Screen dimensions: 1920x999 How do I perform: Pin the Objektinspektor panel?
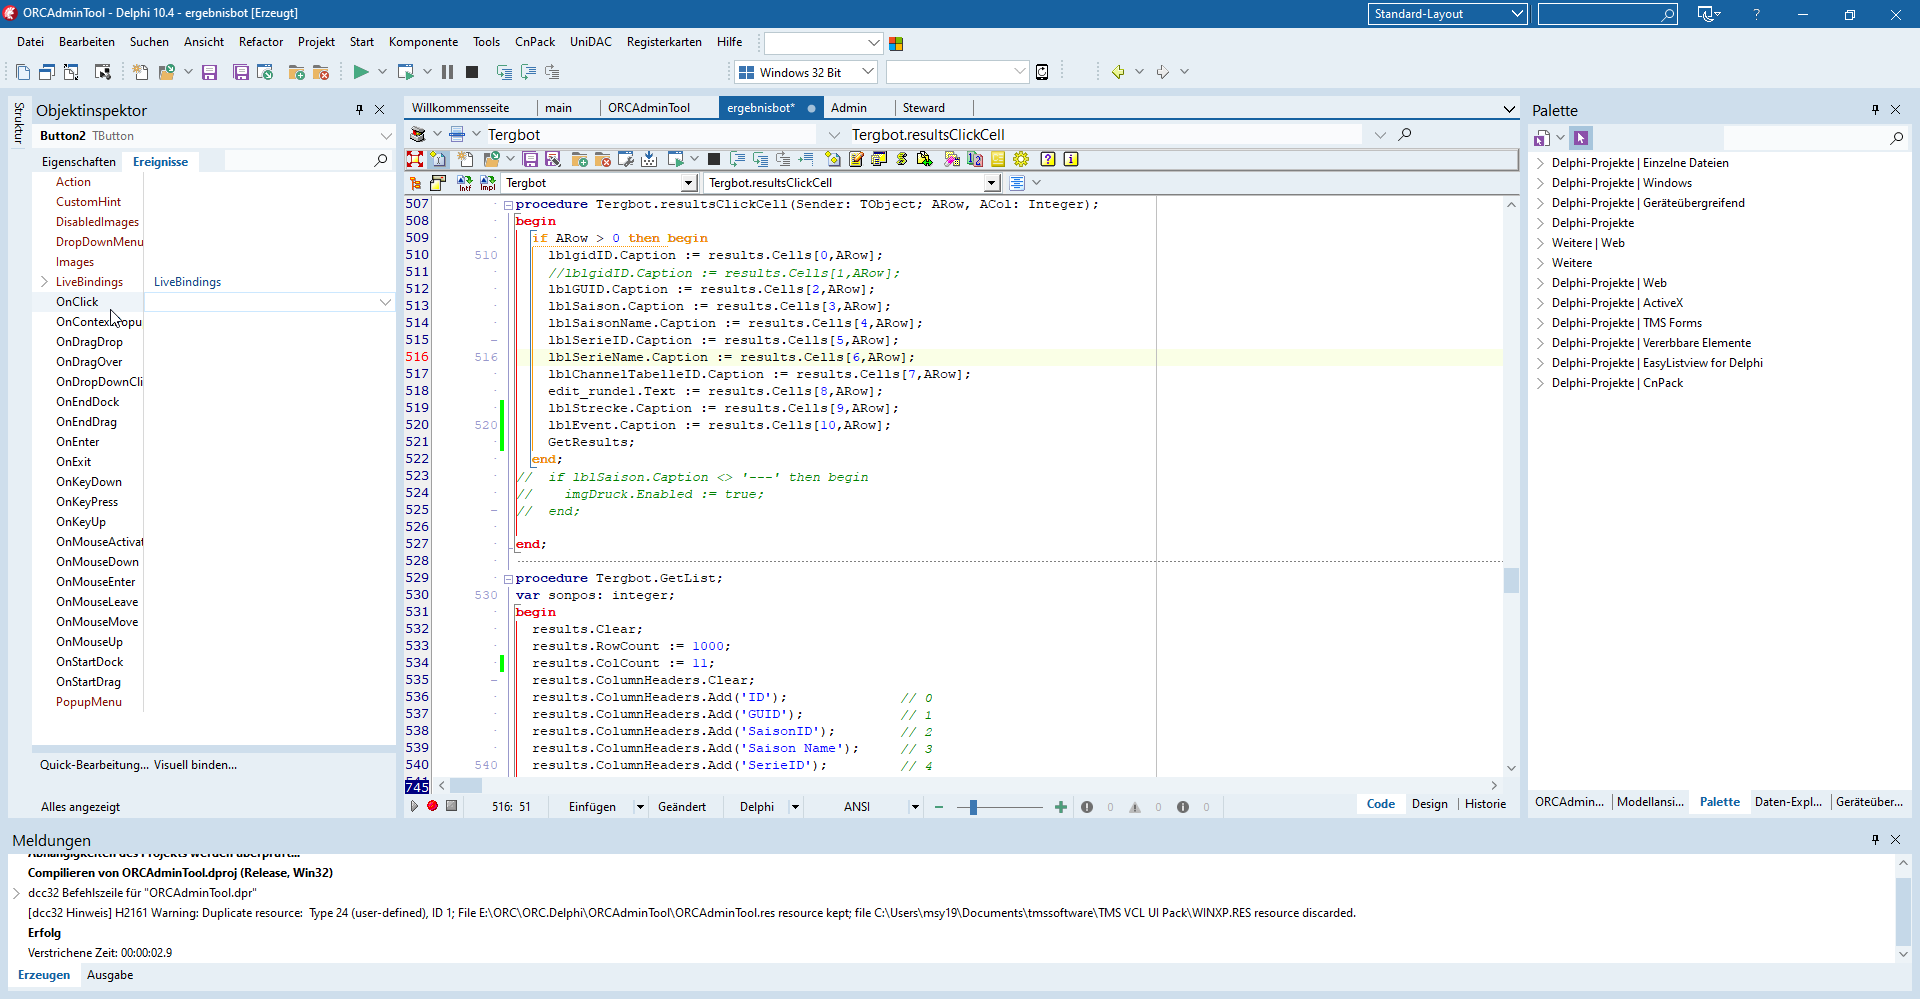(359, 110)
